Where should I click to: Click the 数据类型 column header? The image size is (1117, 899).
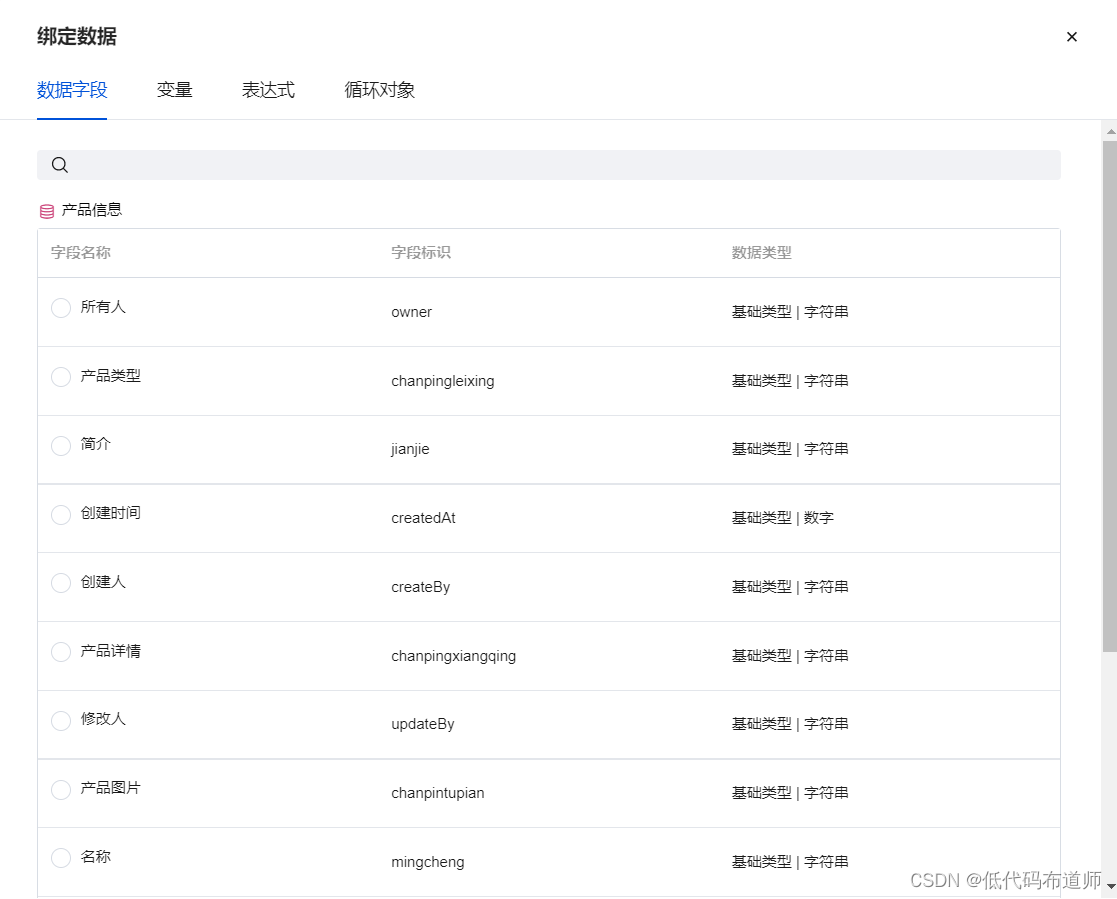pos(762,252)
